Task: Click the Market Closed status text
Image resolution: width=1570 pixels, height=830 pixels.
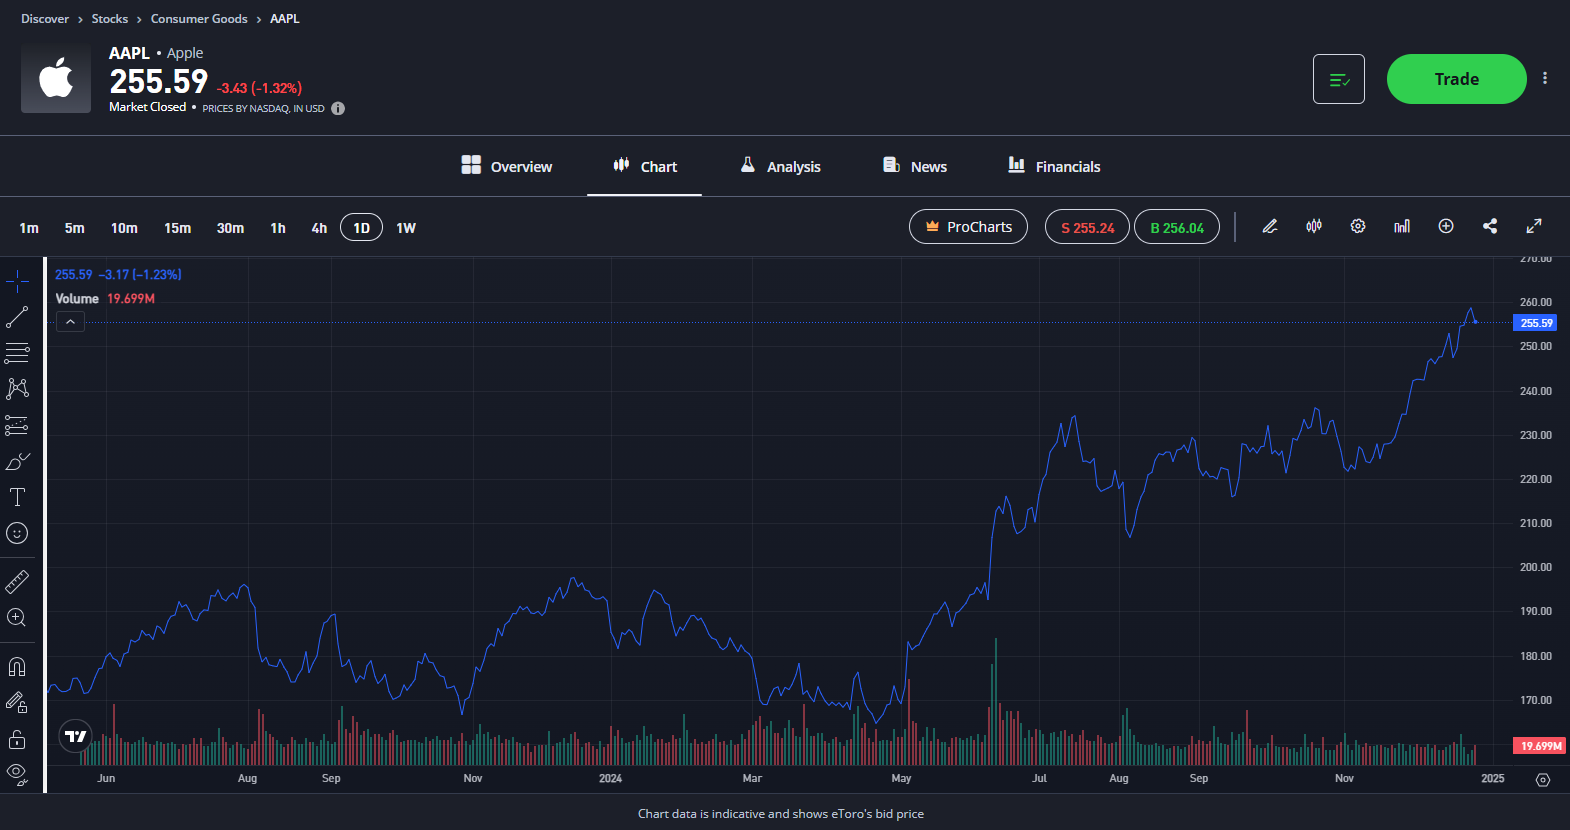Action: coord(147,107)
